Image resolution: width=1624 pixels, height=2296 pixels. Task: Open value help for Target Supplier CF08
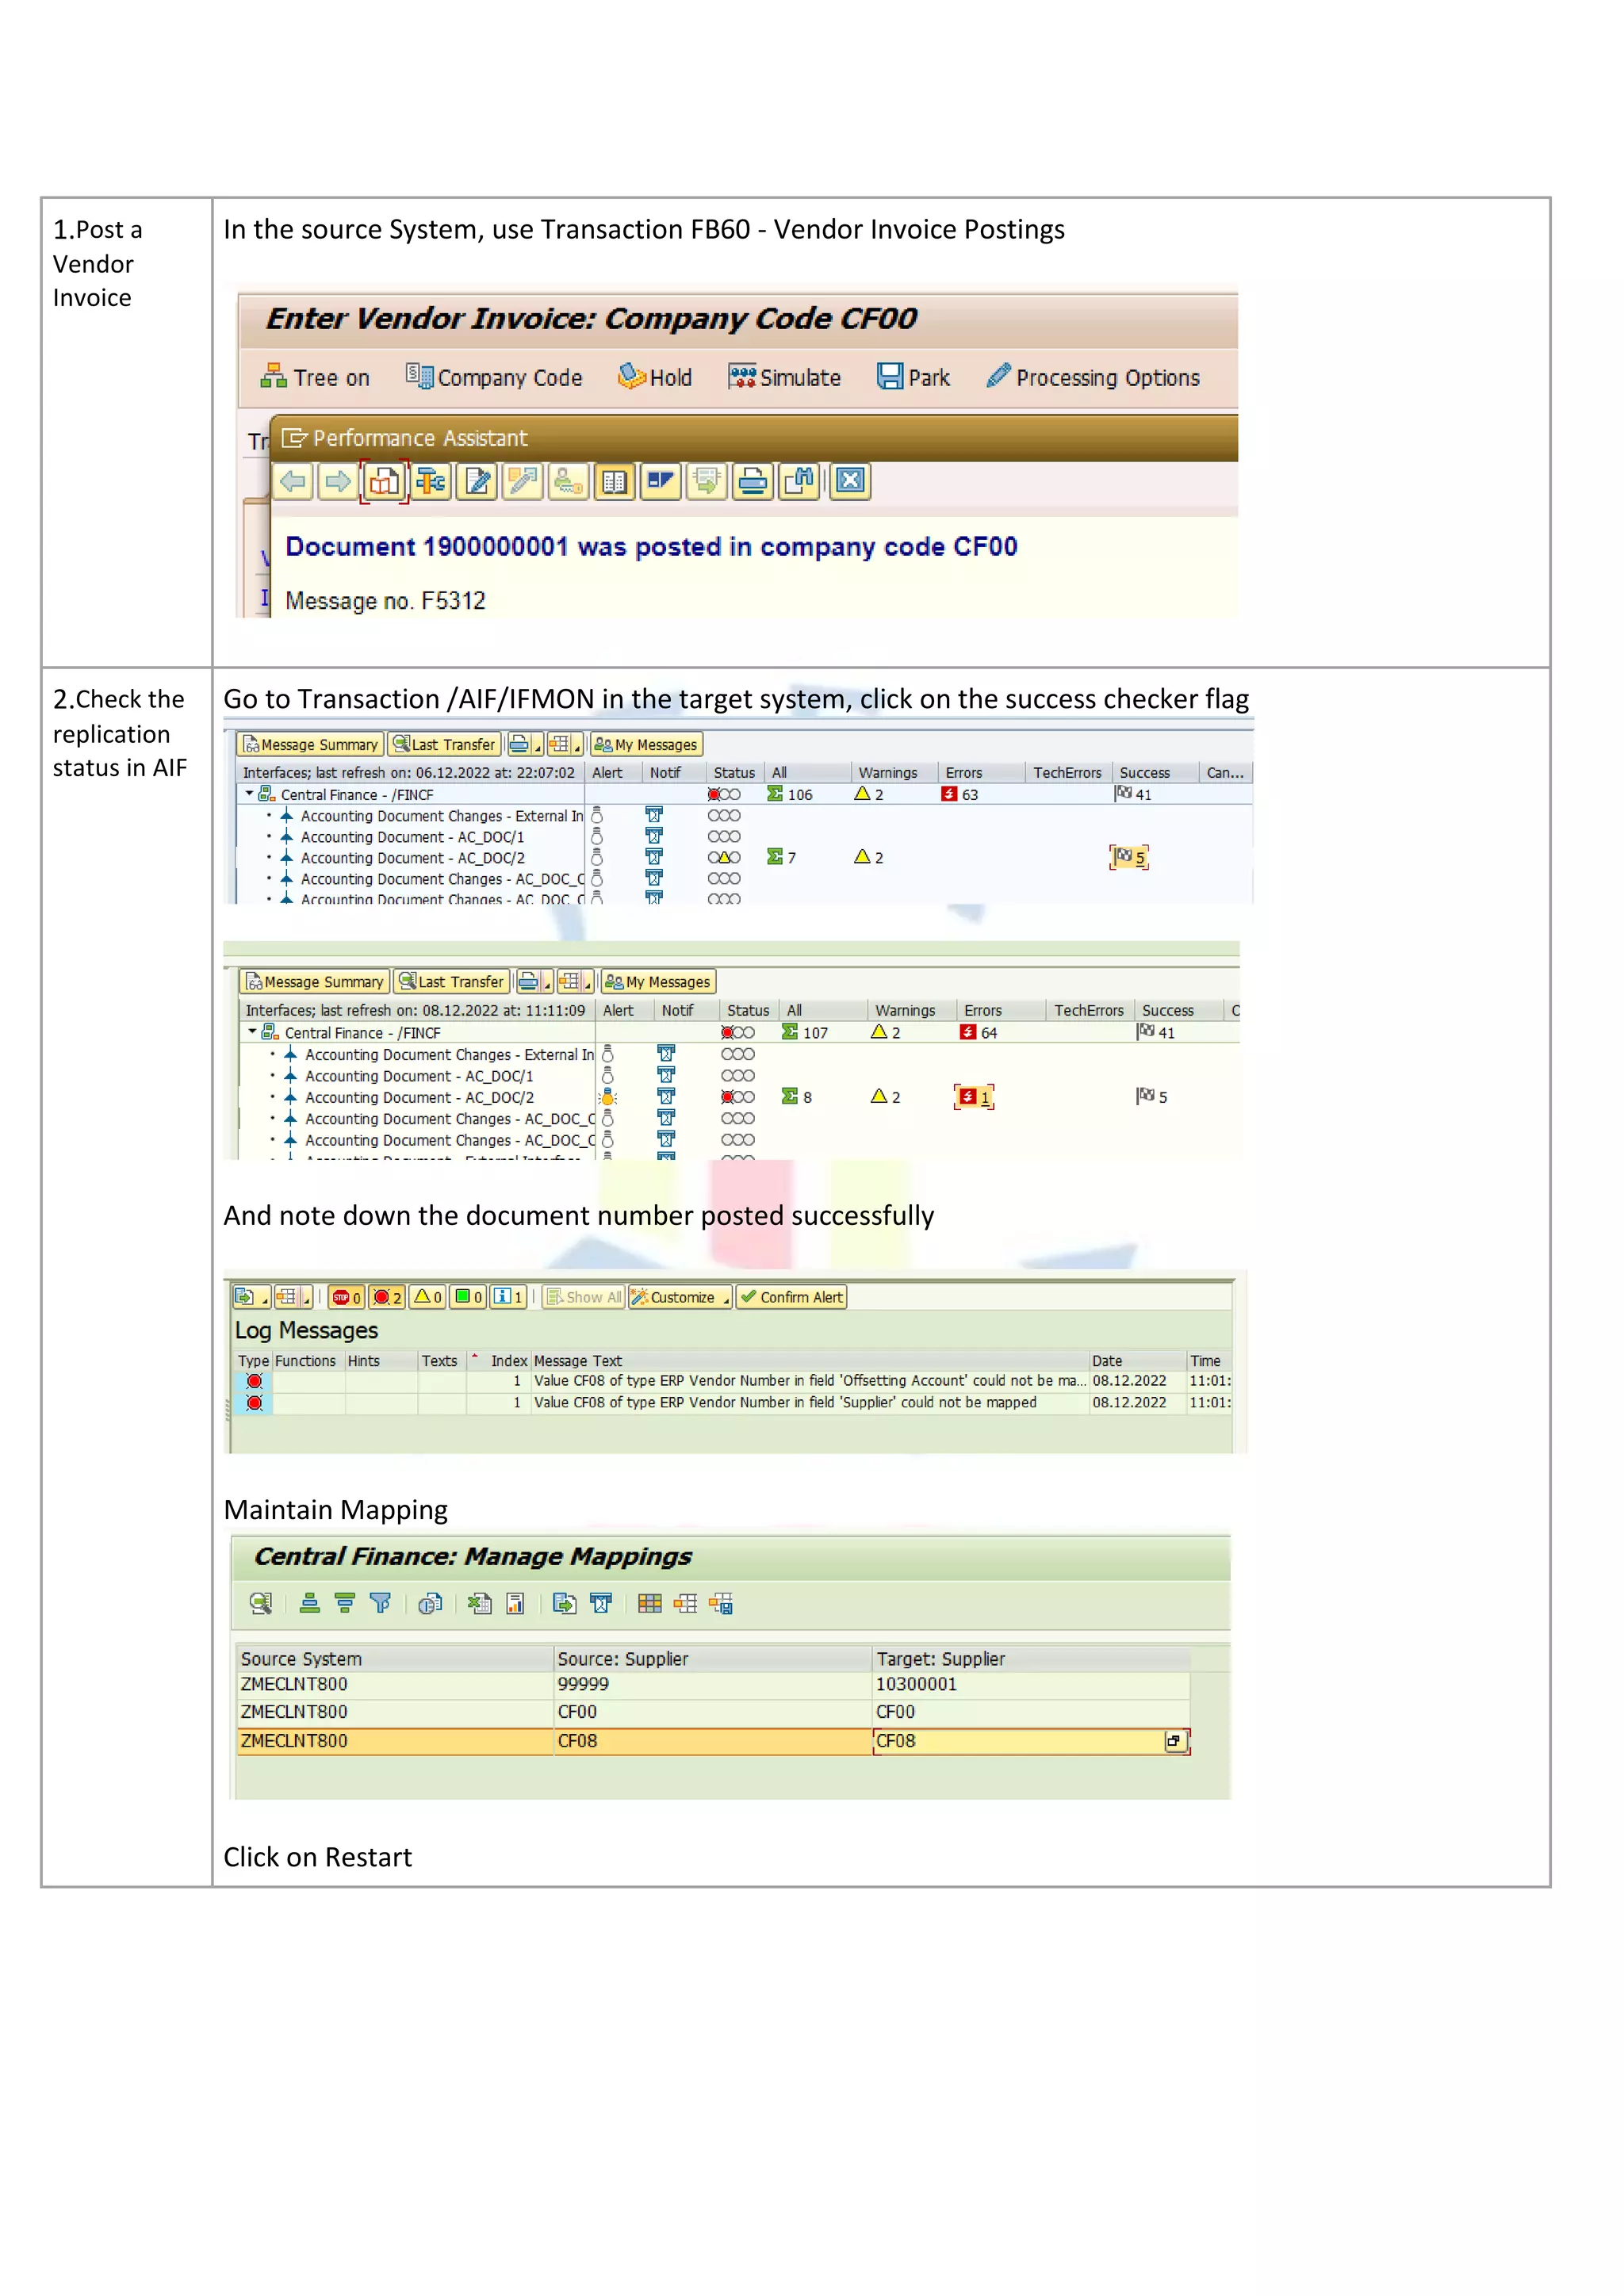pos(1175,1741)
